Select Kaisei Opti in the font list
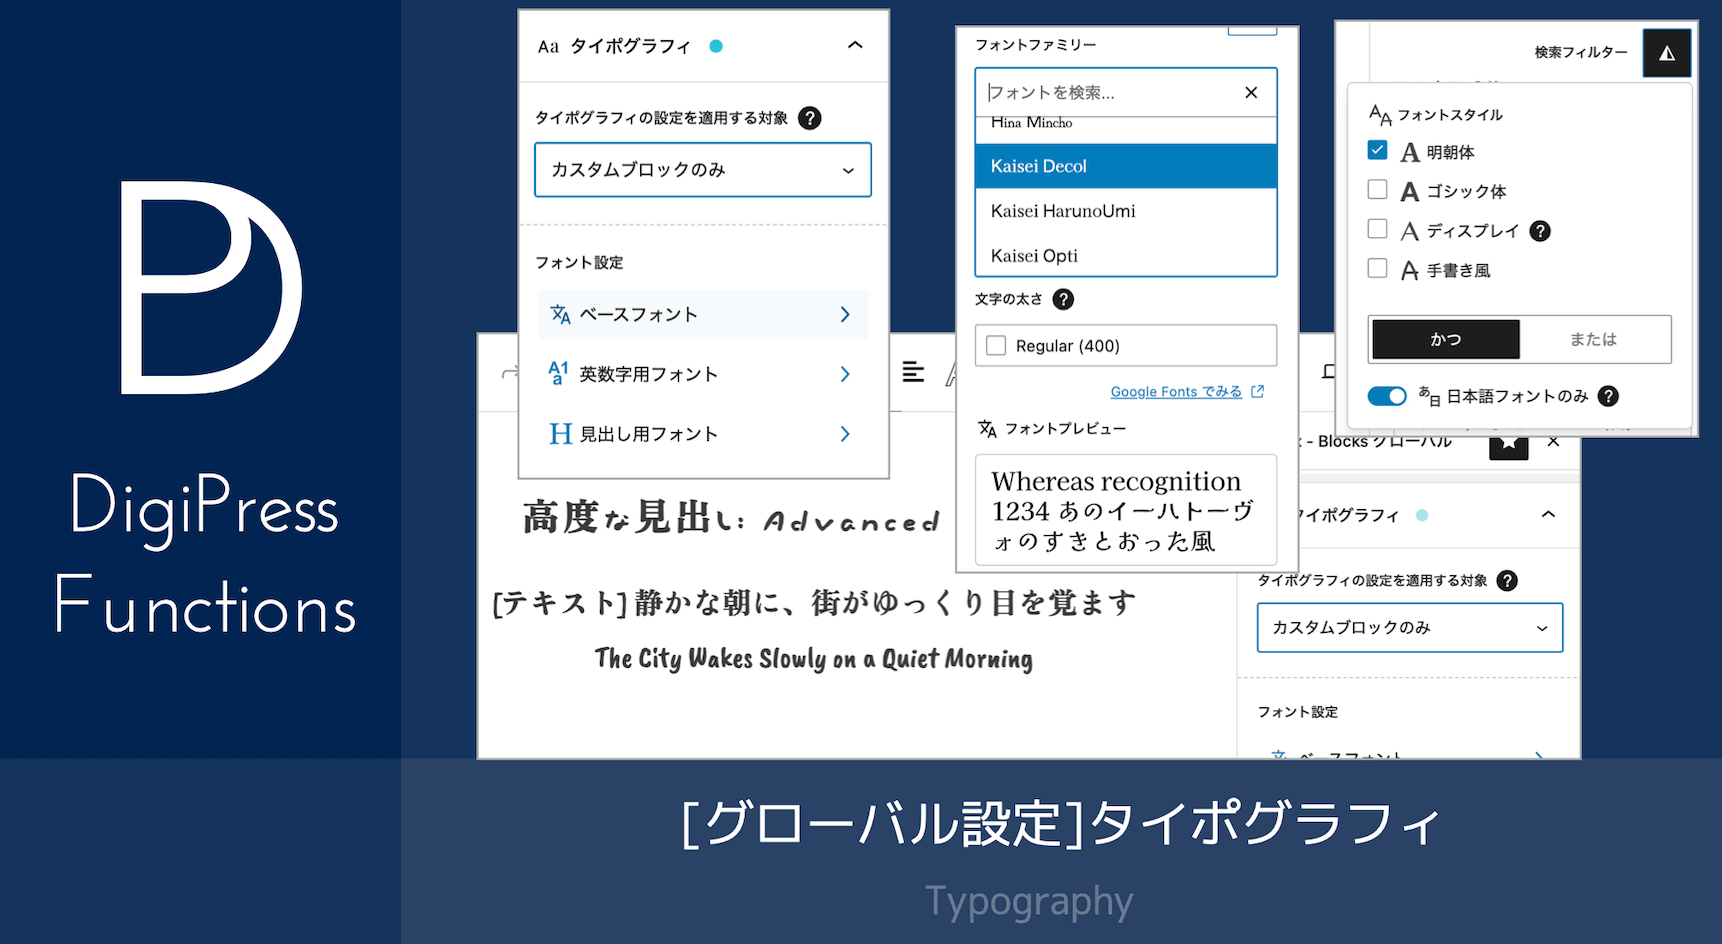 click(1126, 256)
